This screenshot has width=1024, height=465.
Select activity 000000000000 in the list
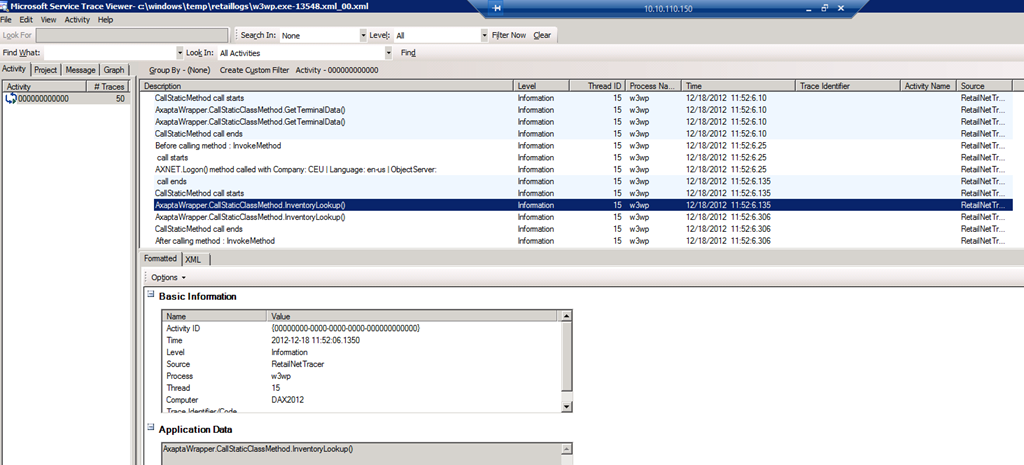pyautogui.click(x=66, y=99)
